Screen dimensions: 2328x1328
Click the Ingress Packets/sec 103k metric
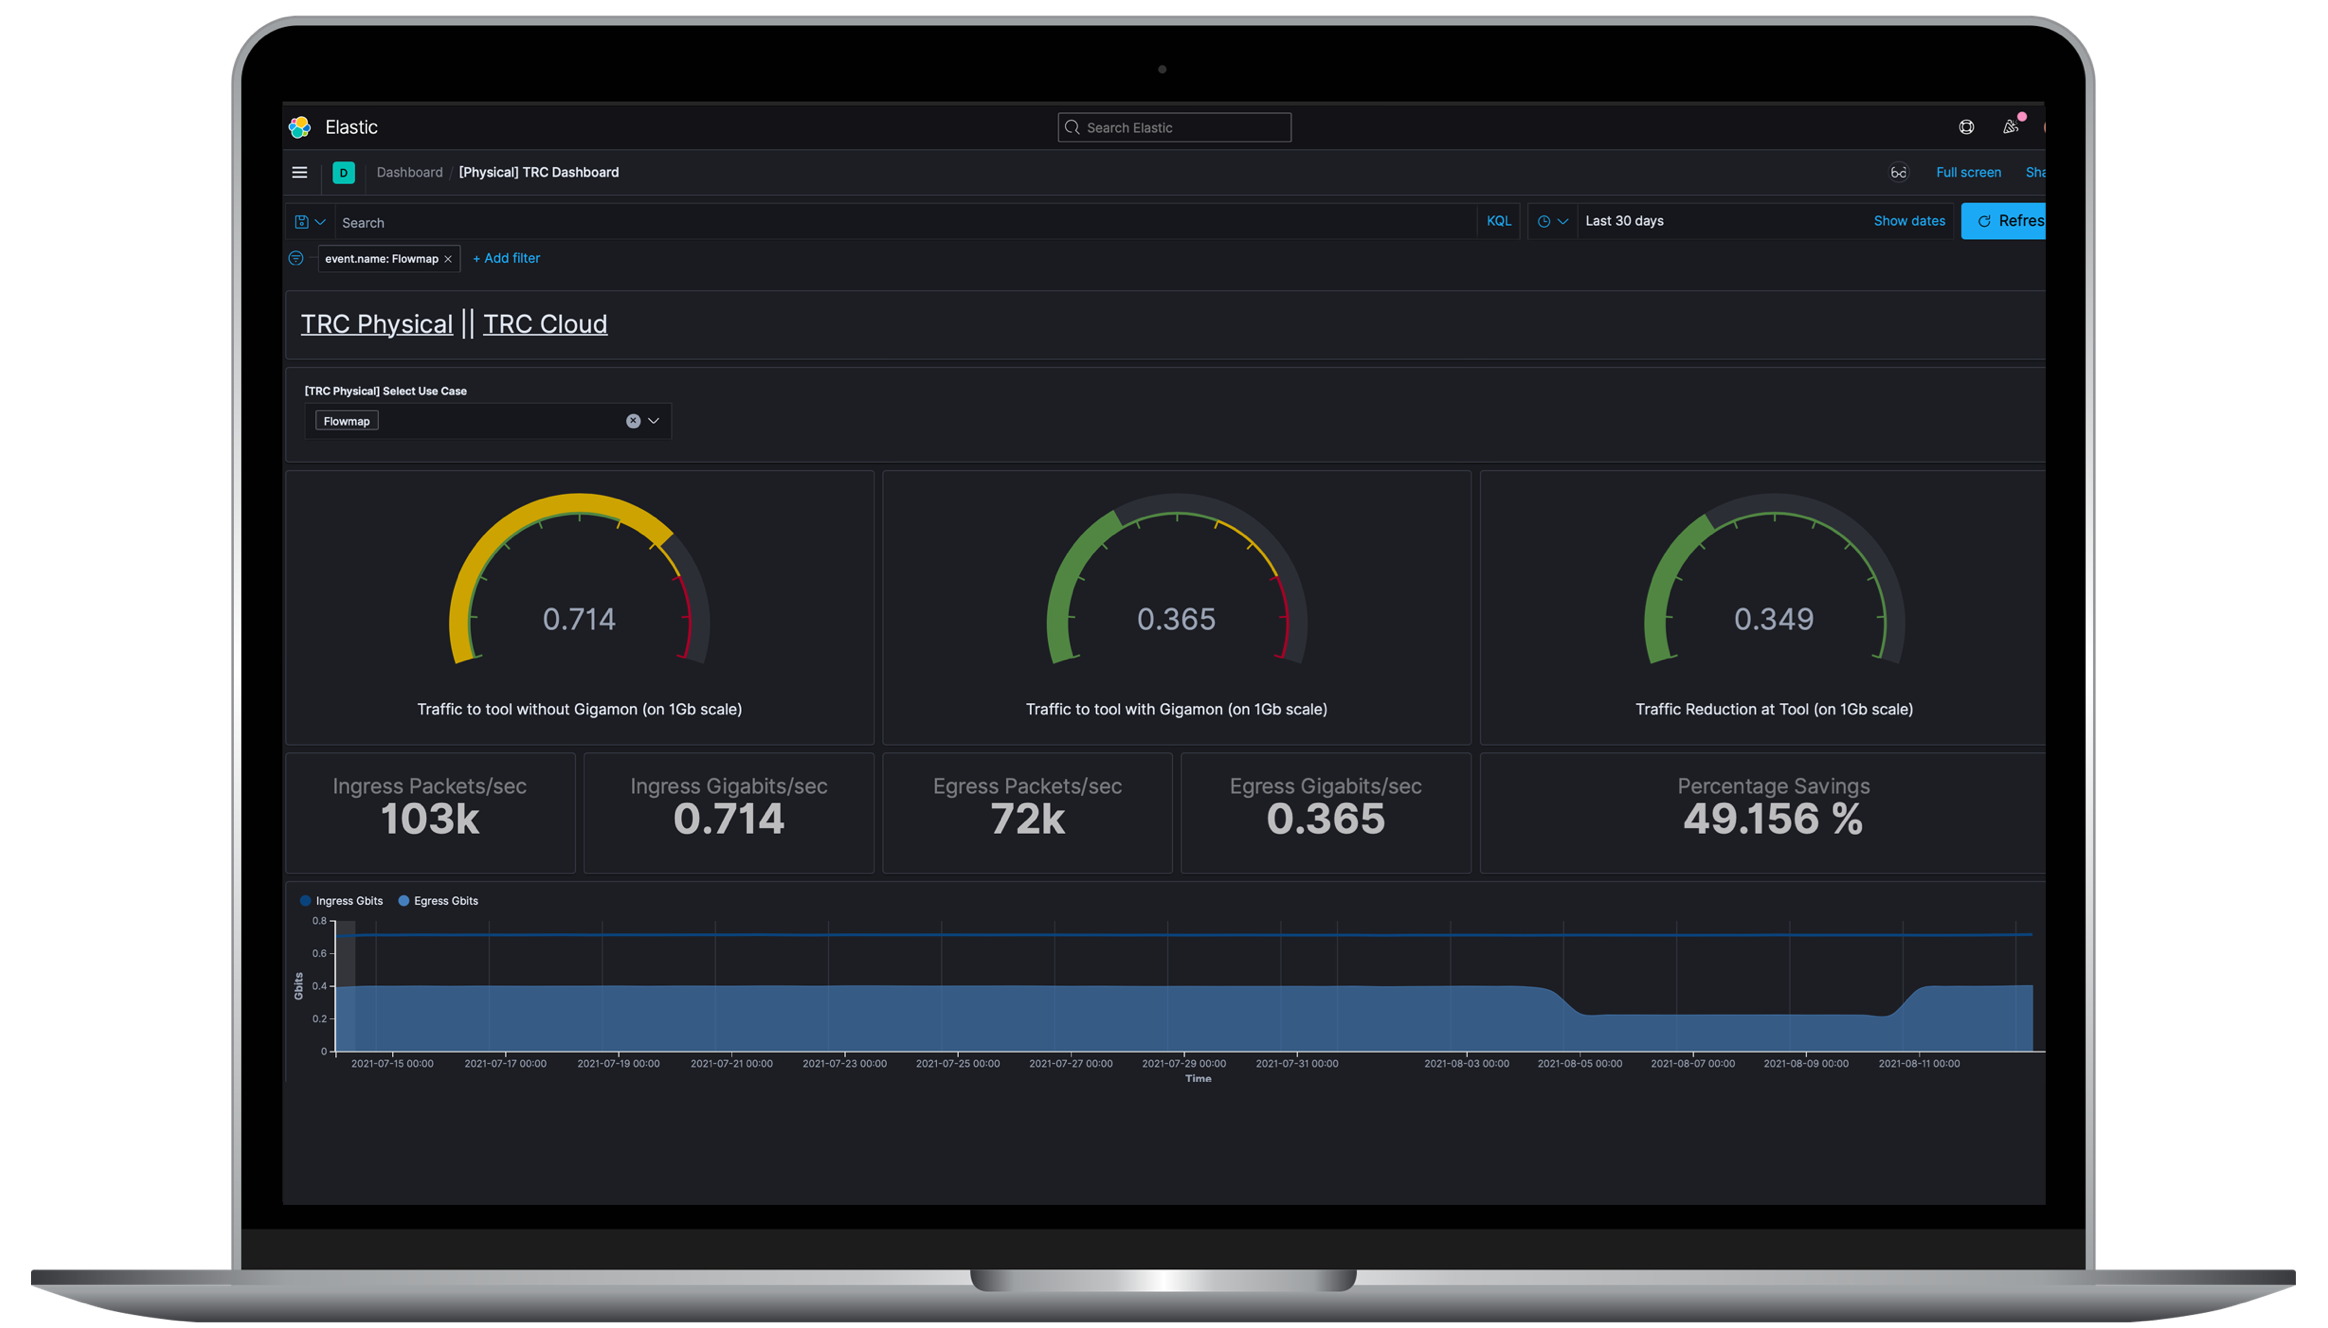[x=430, y=812]
